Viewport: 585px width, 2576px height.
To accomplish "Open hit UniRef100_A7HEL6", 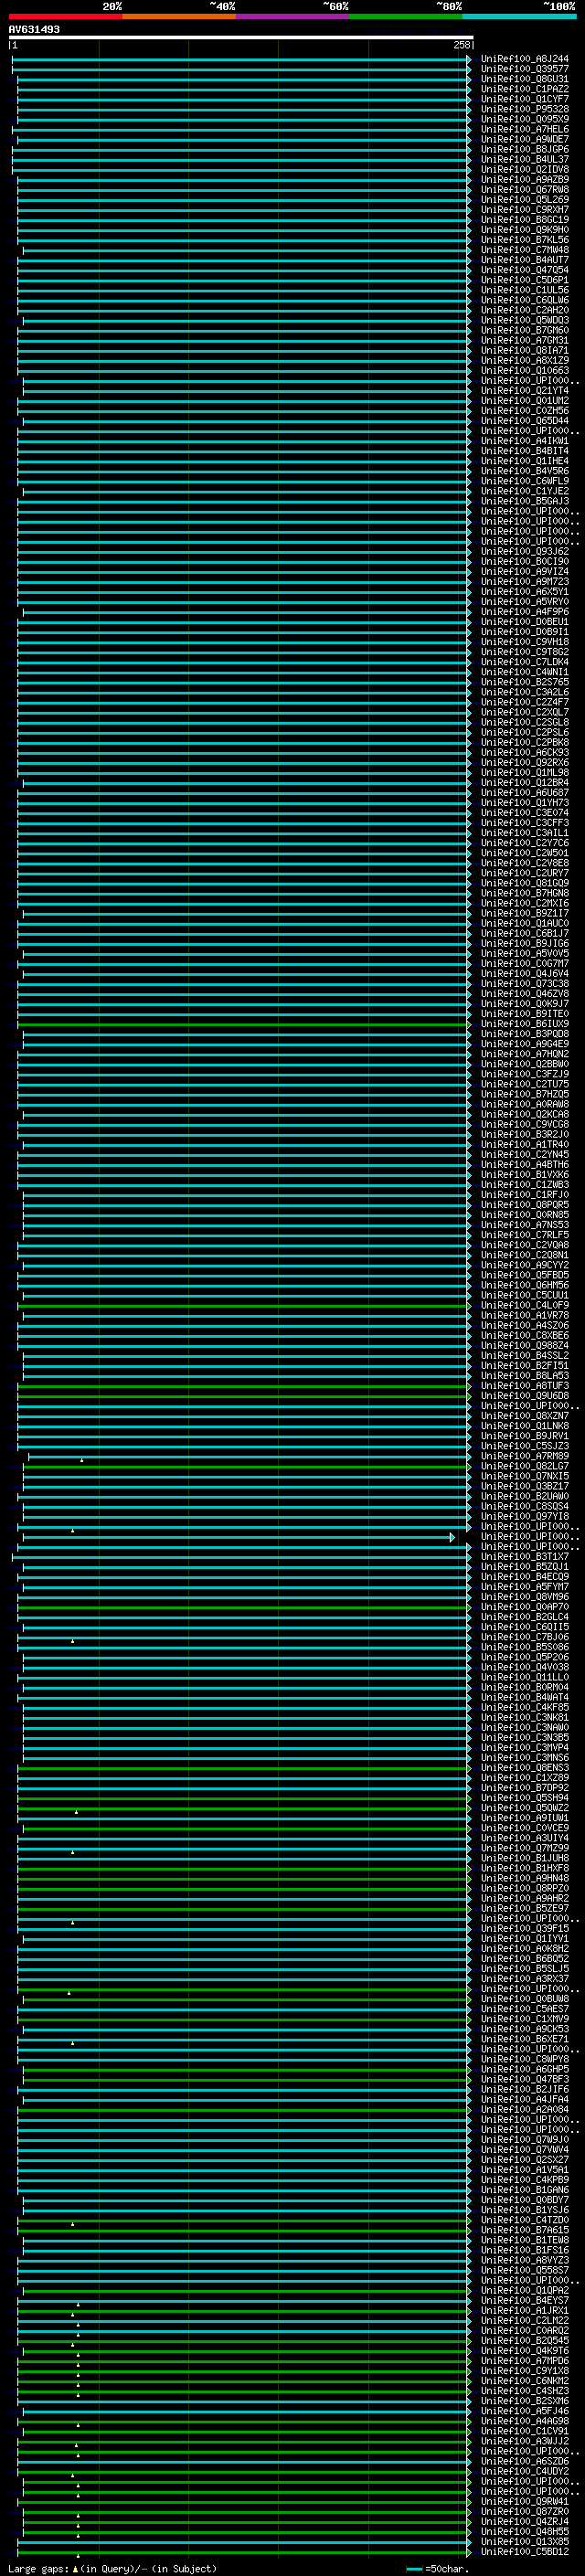I will 524,129.
